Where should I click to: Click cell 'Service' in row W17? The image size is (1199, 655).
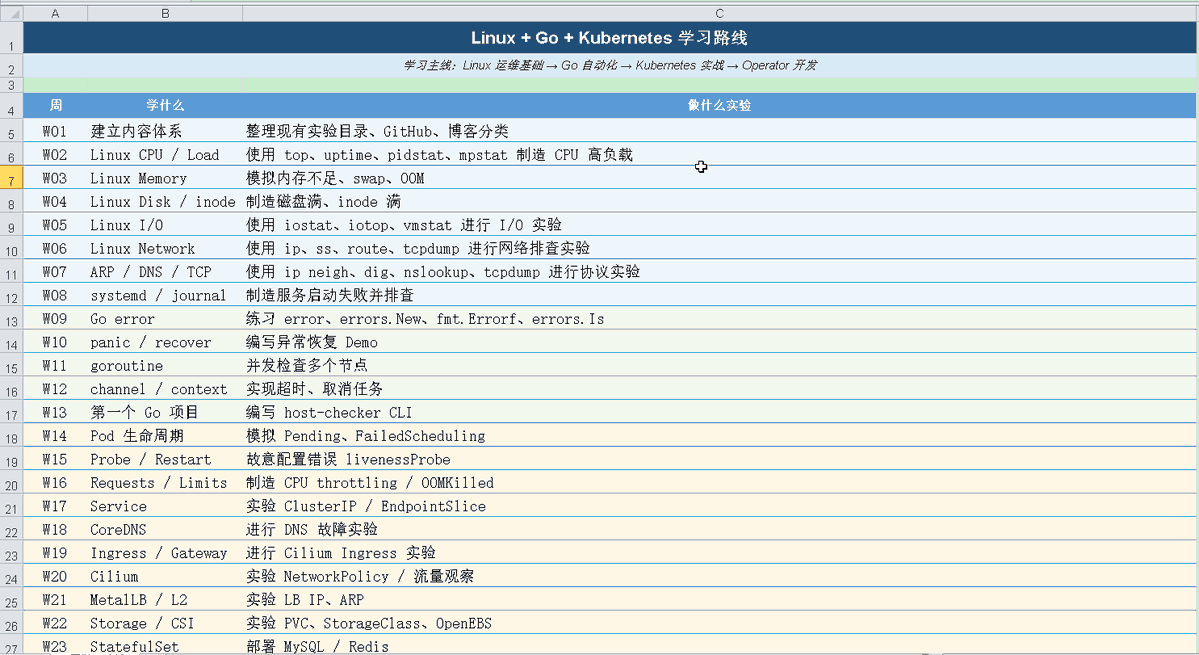point(165,506)
